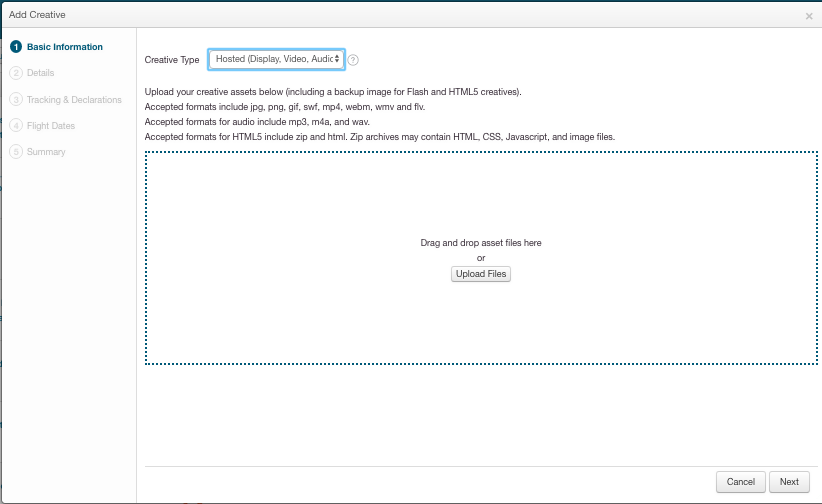The image size is (822, 504).
Task: Click the line listing jpg, png, gif formats
Action: coord(285,107)
